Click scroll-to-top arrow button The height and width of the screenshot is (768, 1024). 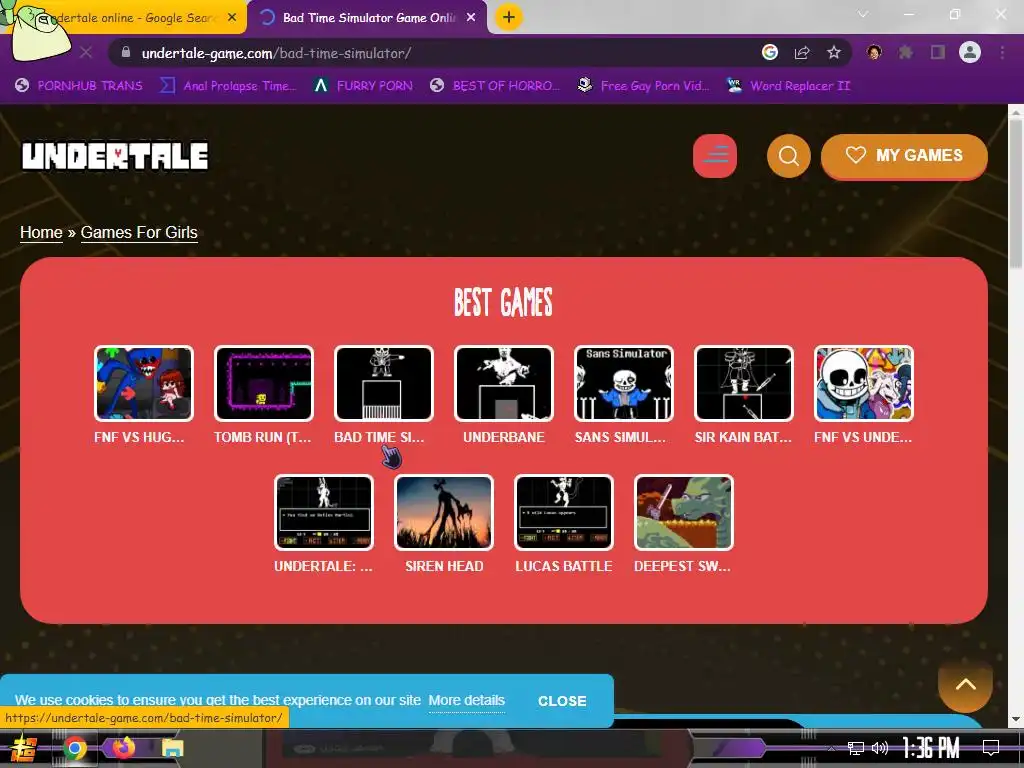click(x=965, y=684)
